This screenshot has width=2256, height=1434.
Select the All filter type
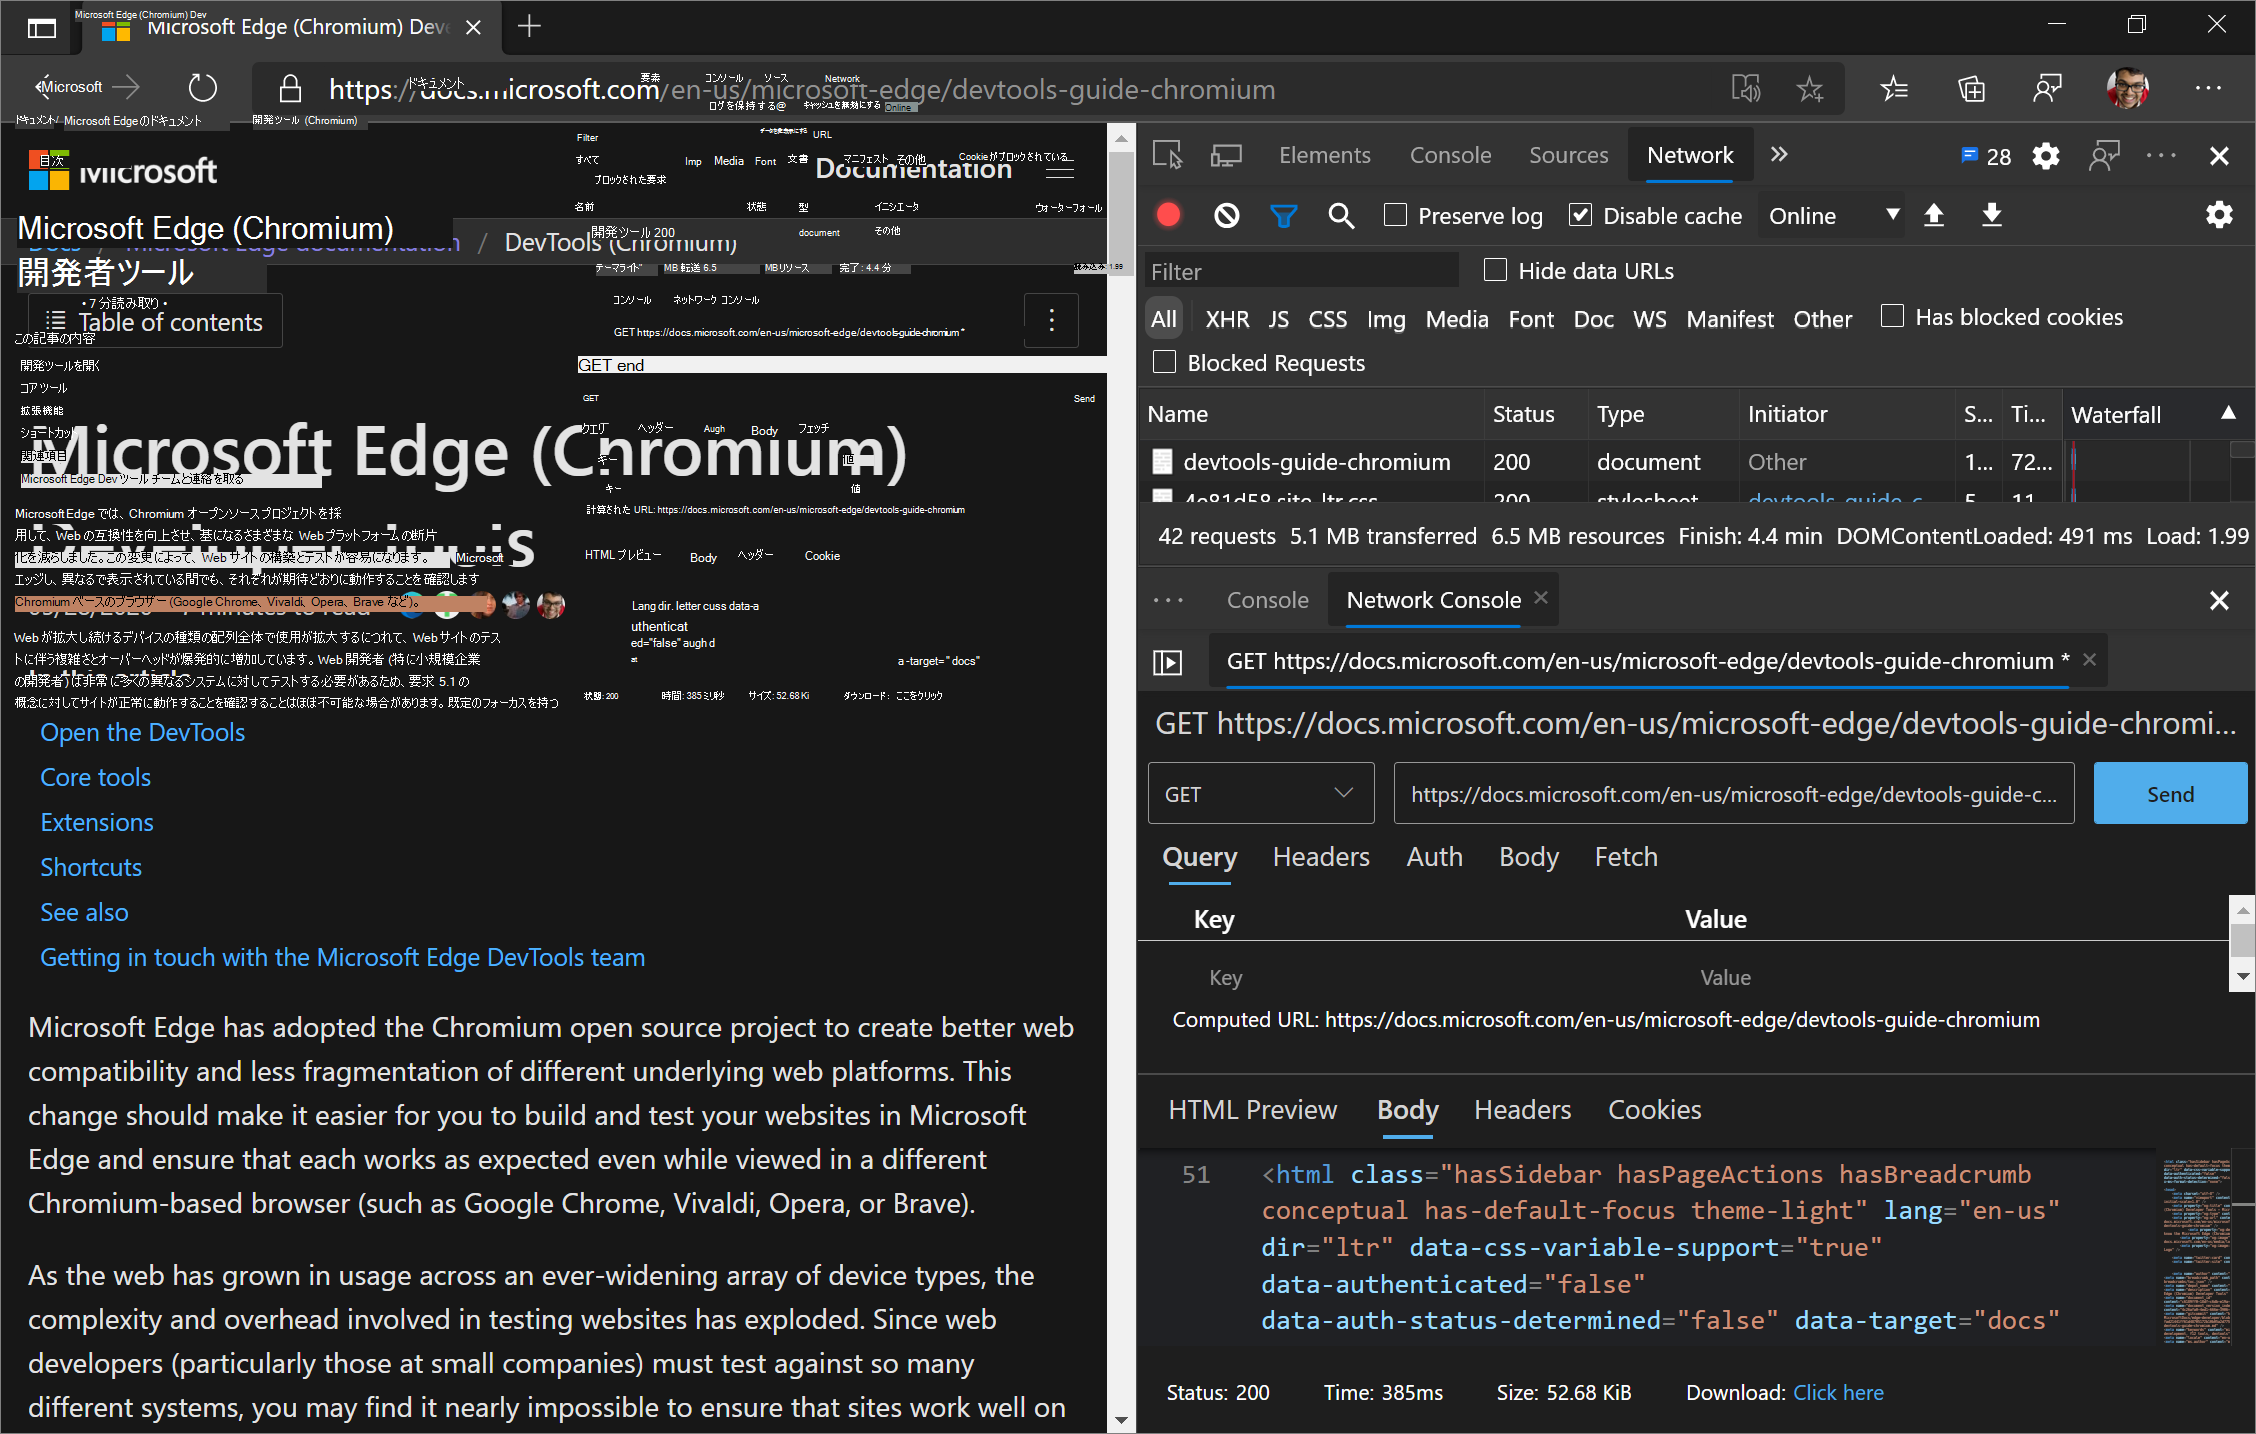1164,319
